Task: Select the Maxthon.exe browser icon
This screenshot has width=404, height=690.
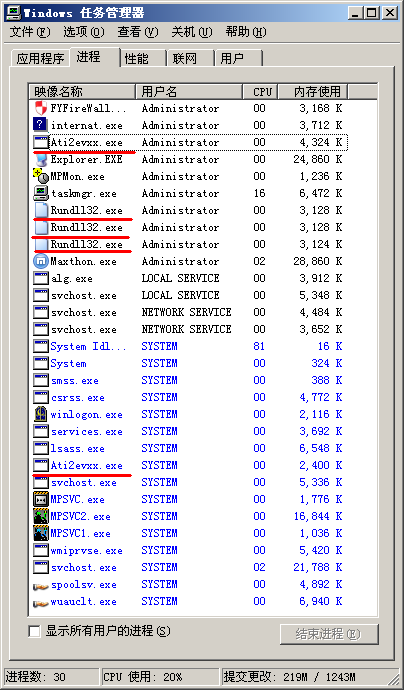Action: coord(41,261)
